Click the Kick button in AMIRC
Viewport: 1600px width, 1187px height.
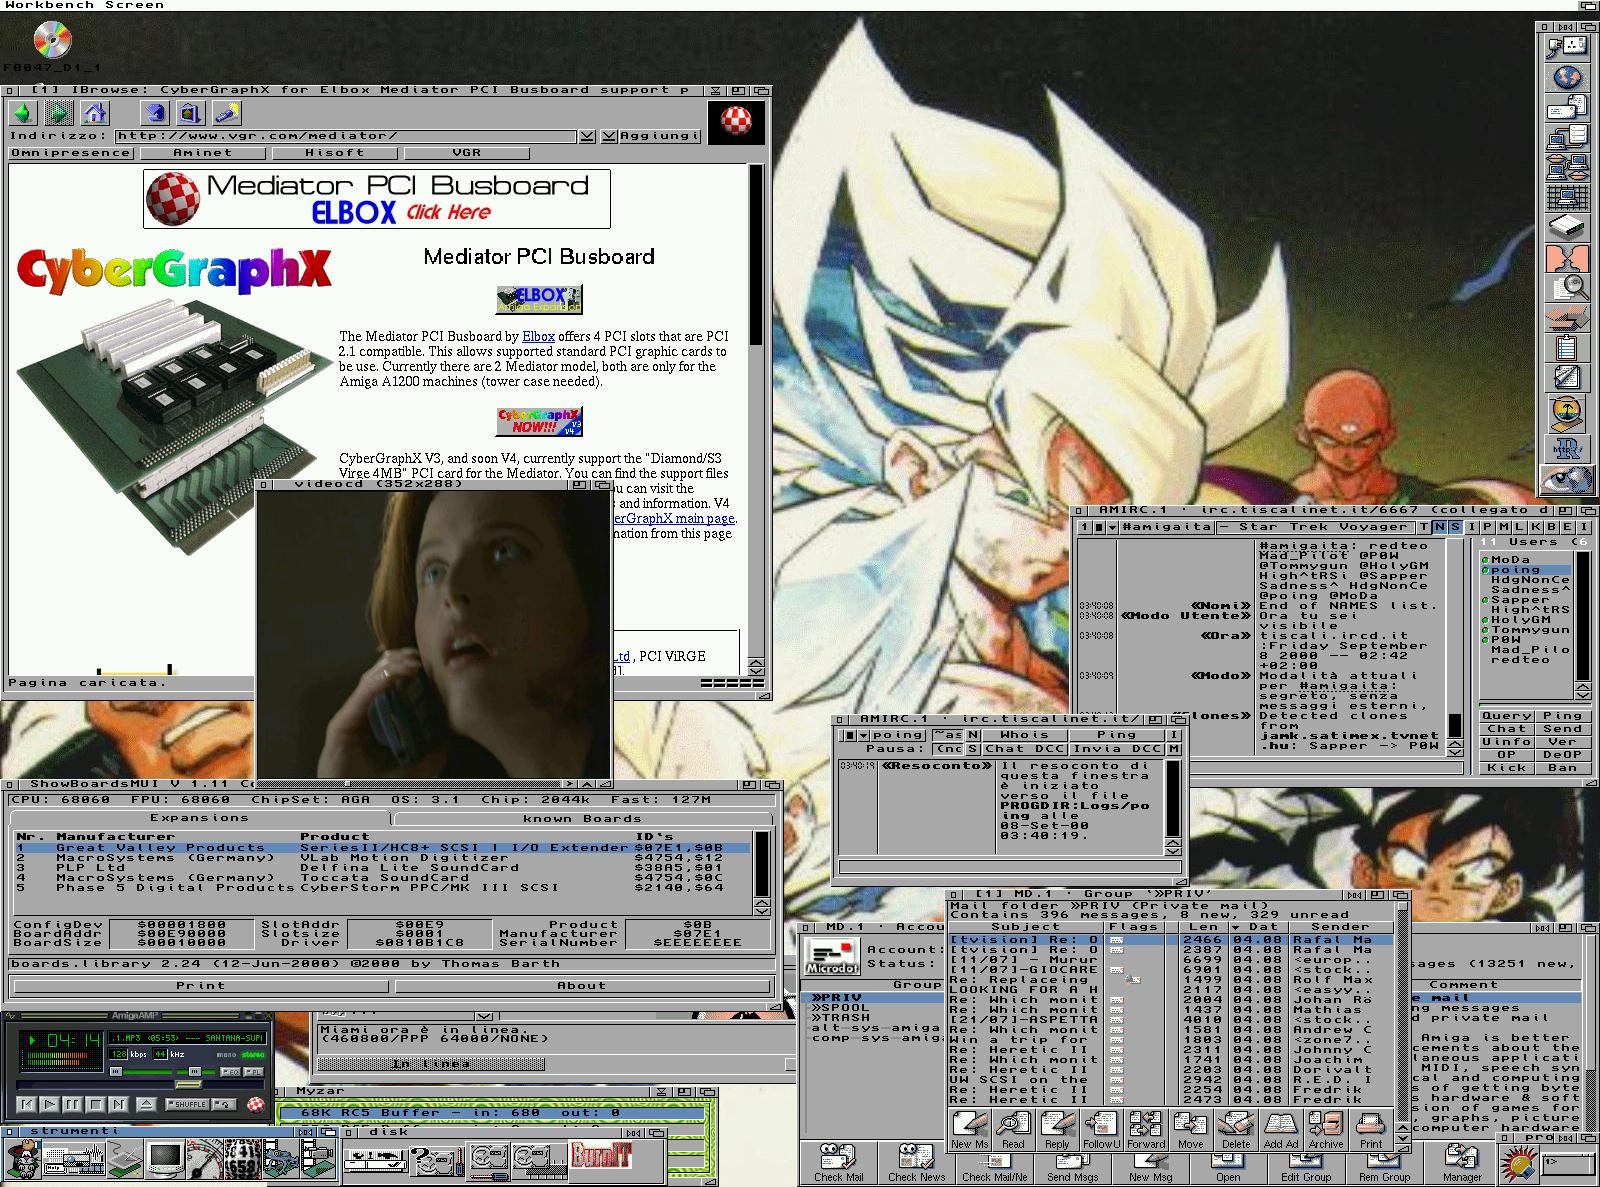point(1507,768)
